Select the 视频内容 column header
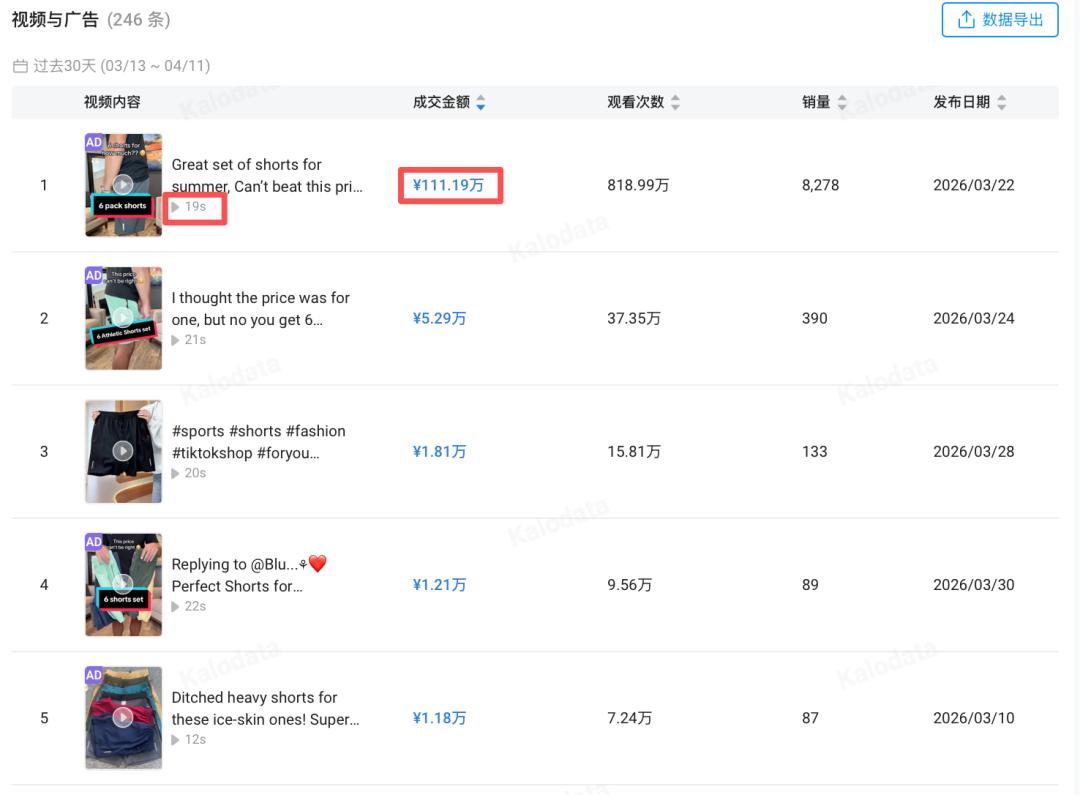Image resolution: width=1080 pixels, height=795 pixels. click(112, 101)
